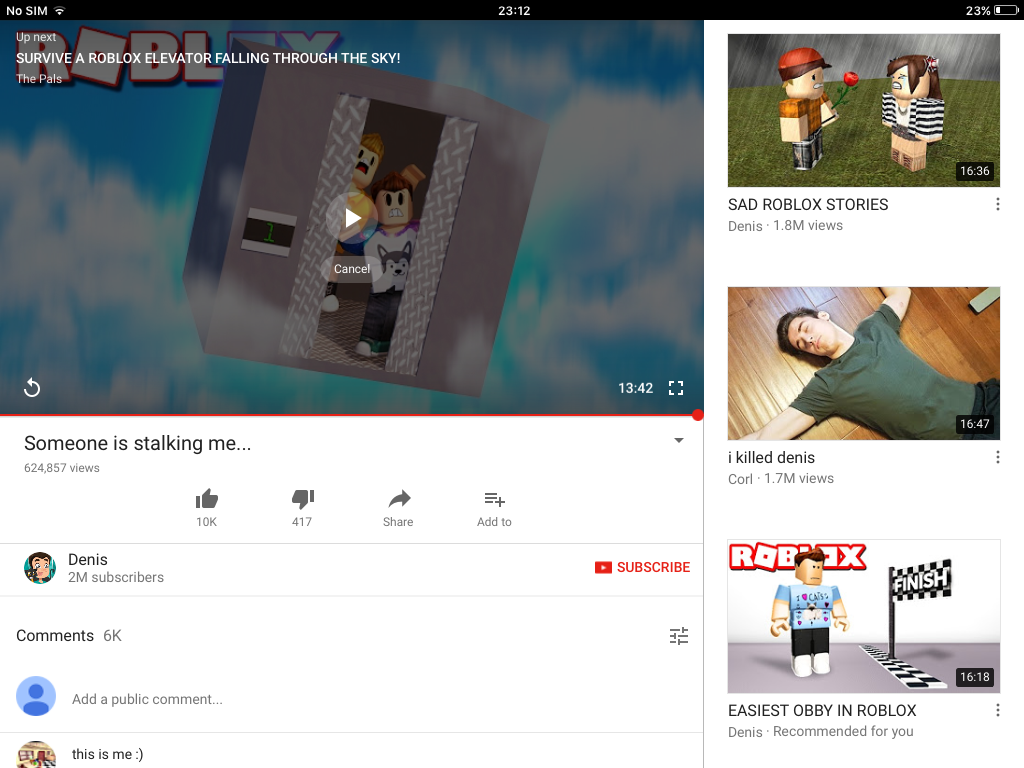Click the 624,857 views count
1024x768 pixels.
pos(61,468)
